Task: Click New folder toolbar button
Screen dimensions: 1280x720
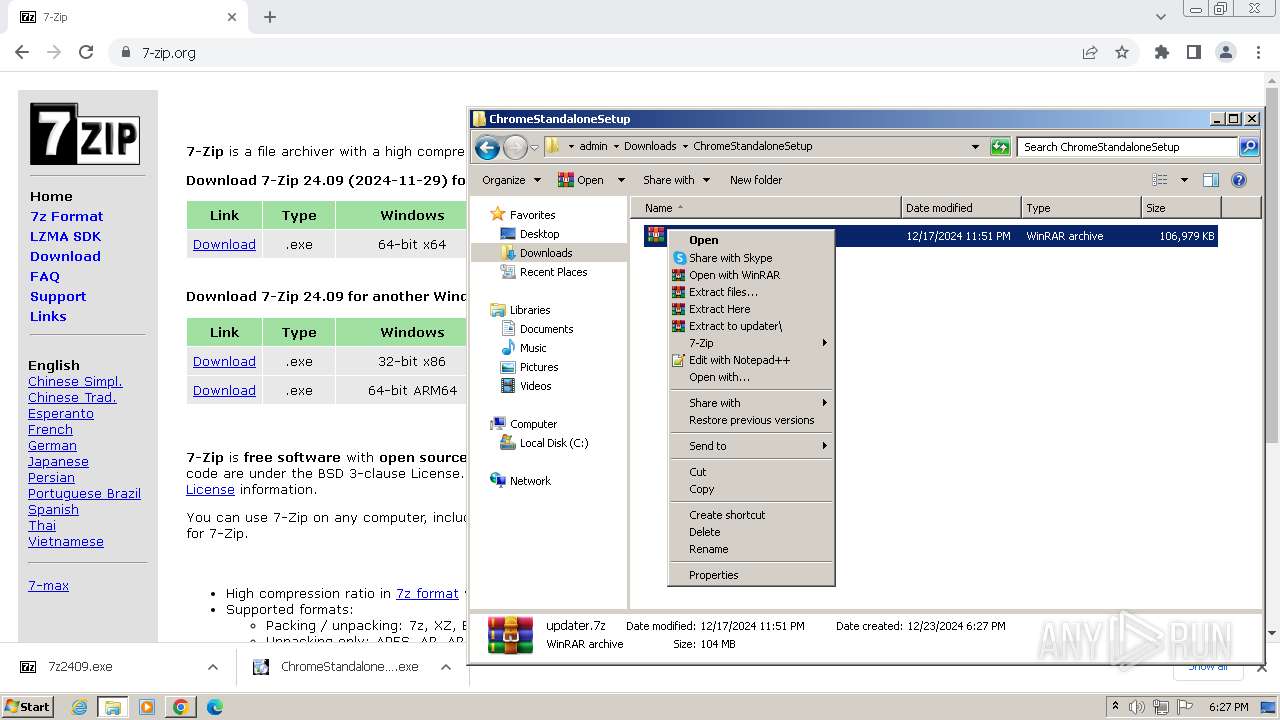Action: coord(756,180)
